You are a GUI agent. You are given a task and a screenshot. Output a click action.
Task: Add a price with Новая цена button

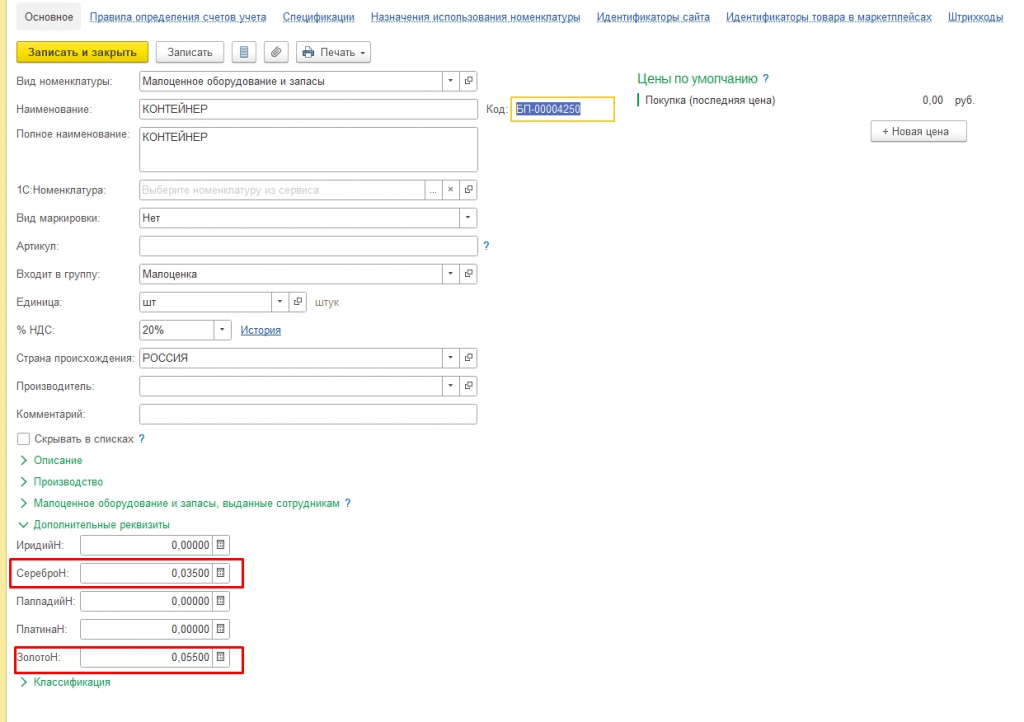918,132
